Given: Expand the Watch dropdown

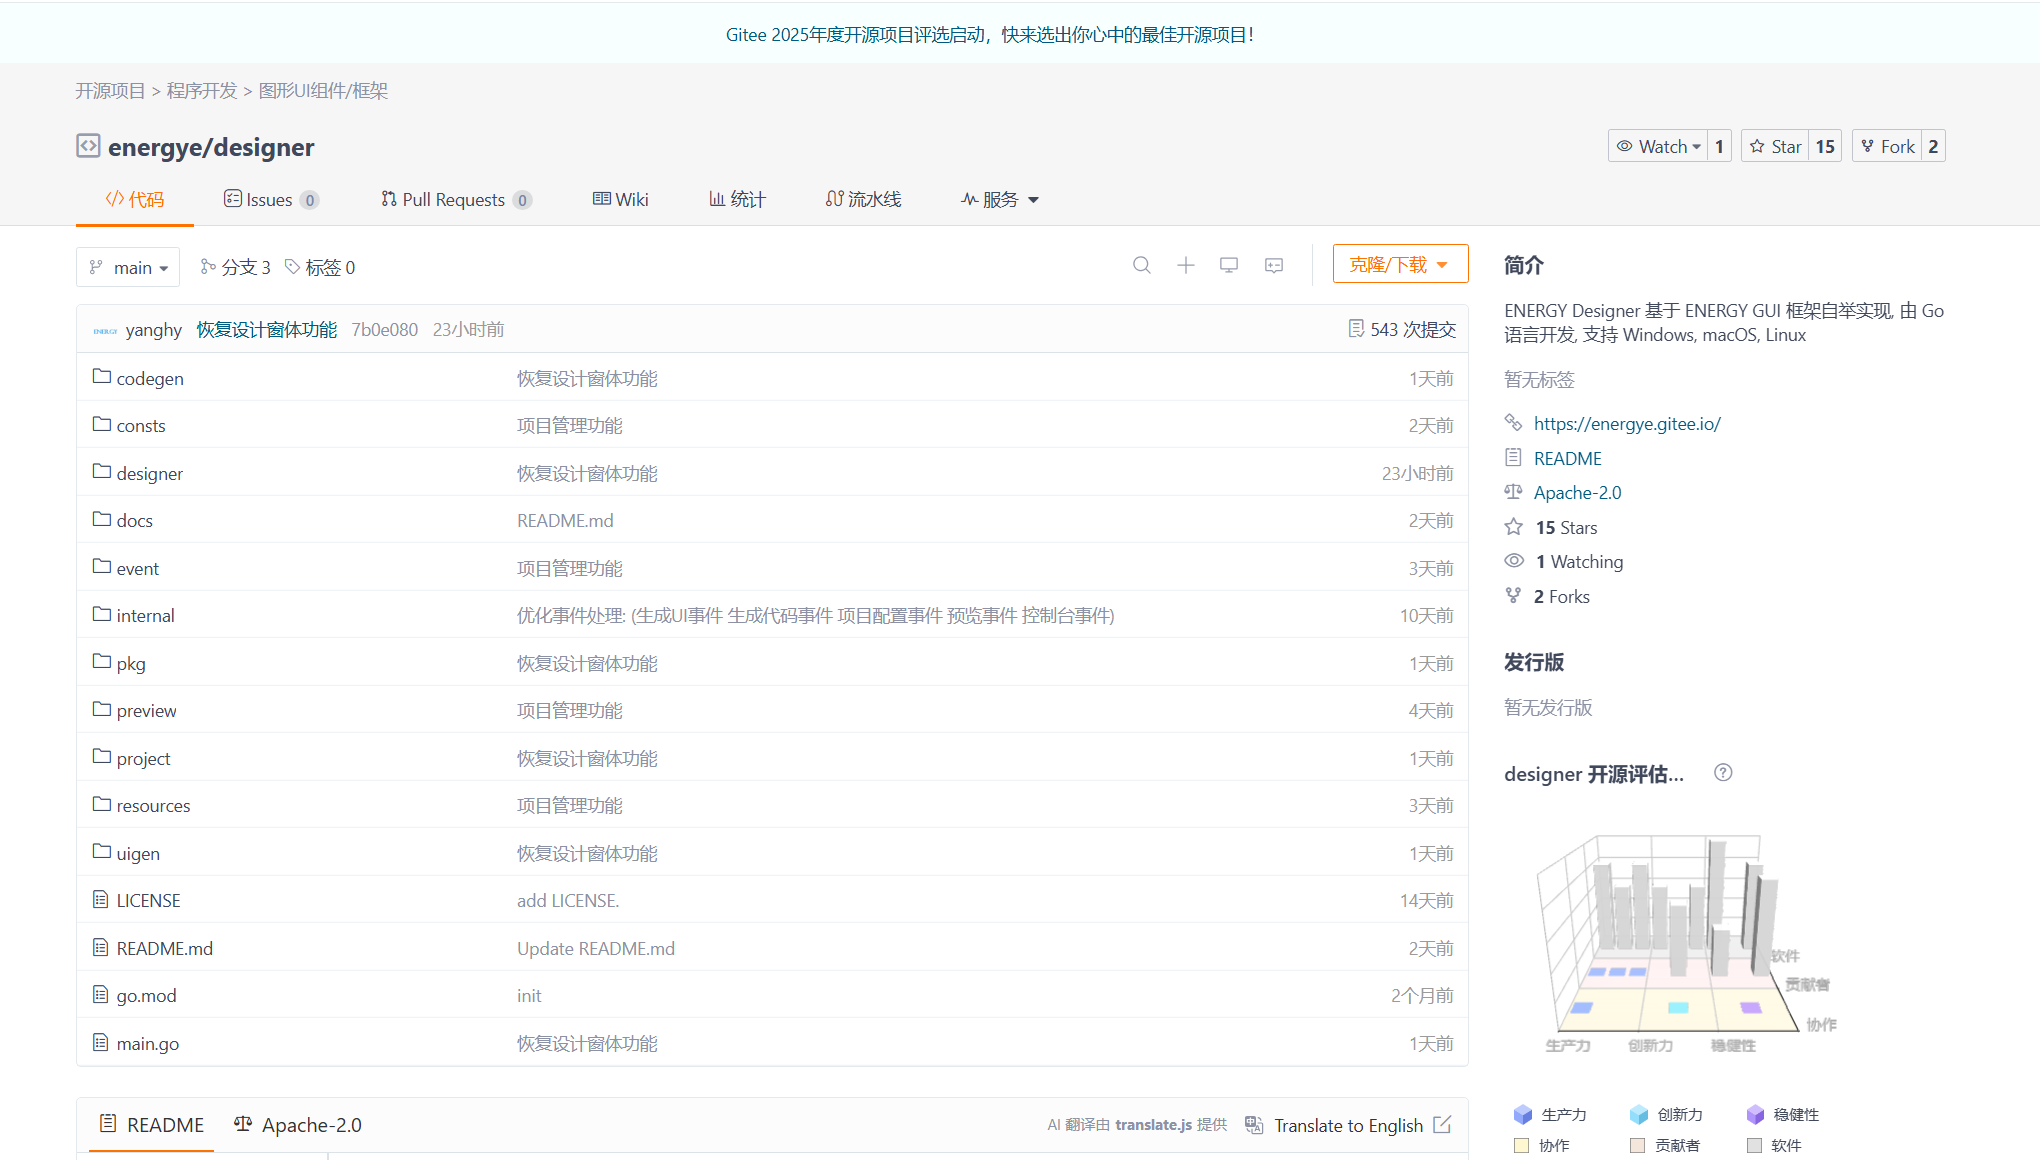Looking at the screenshot, I should (1659, 147).
